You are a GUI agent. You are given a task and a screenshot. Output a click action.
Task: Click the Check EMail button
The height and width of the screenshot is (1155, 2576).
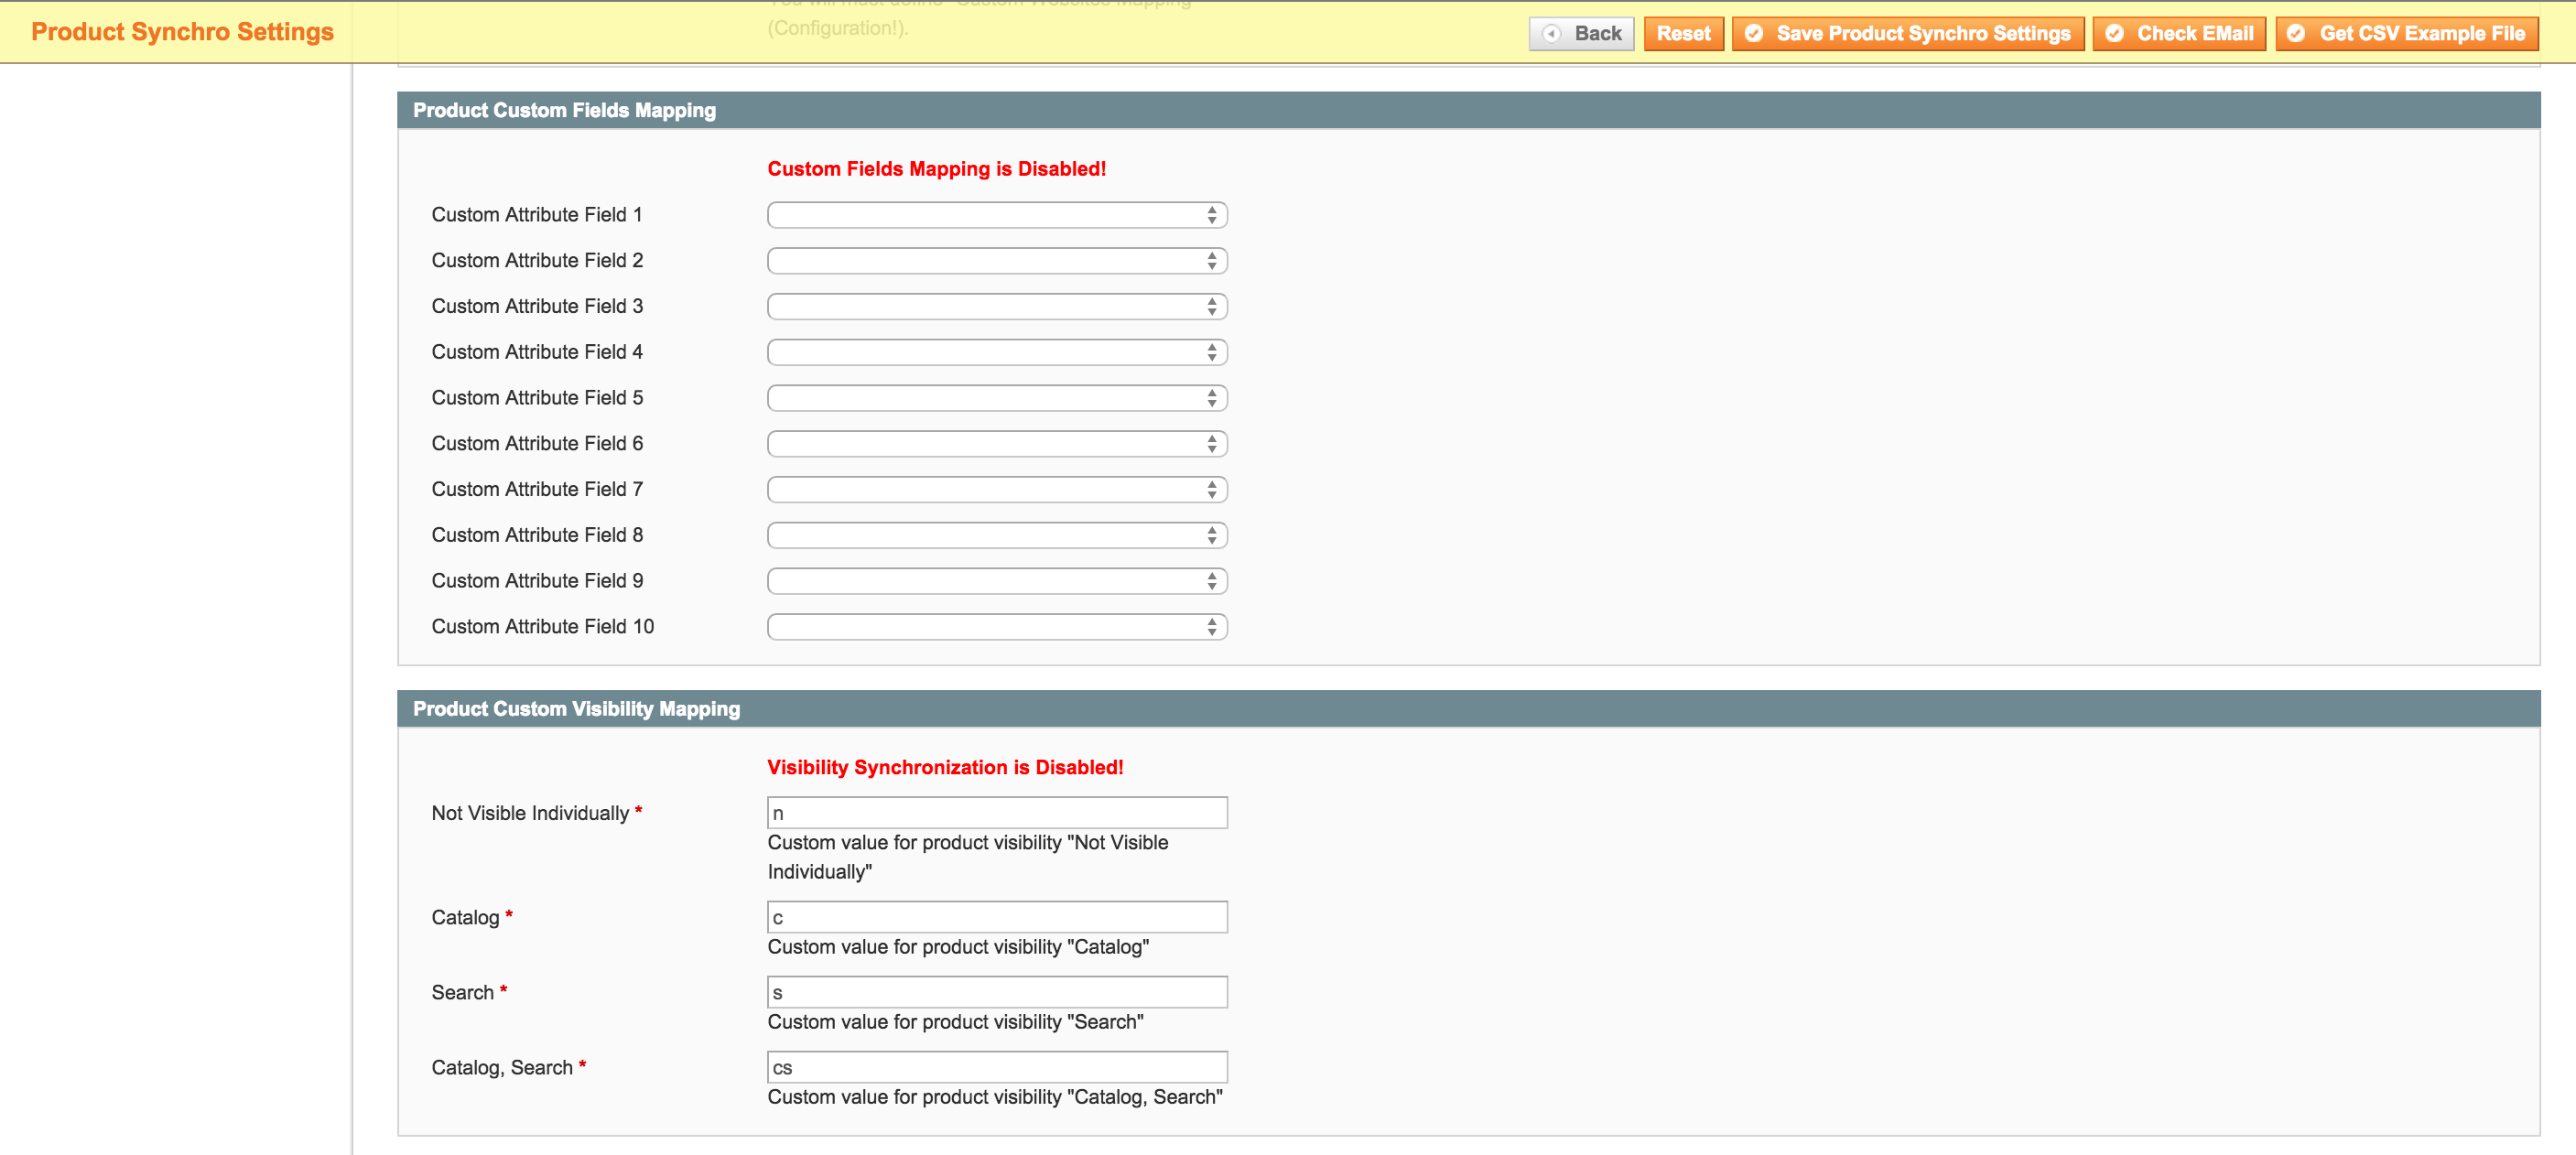click(2179, 34)
